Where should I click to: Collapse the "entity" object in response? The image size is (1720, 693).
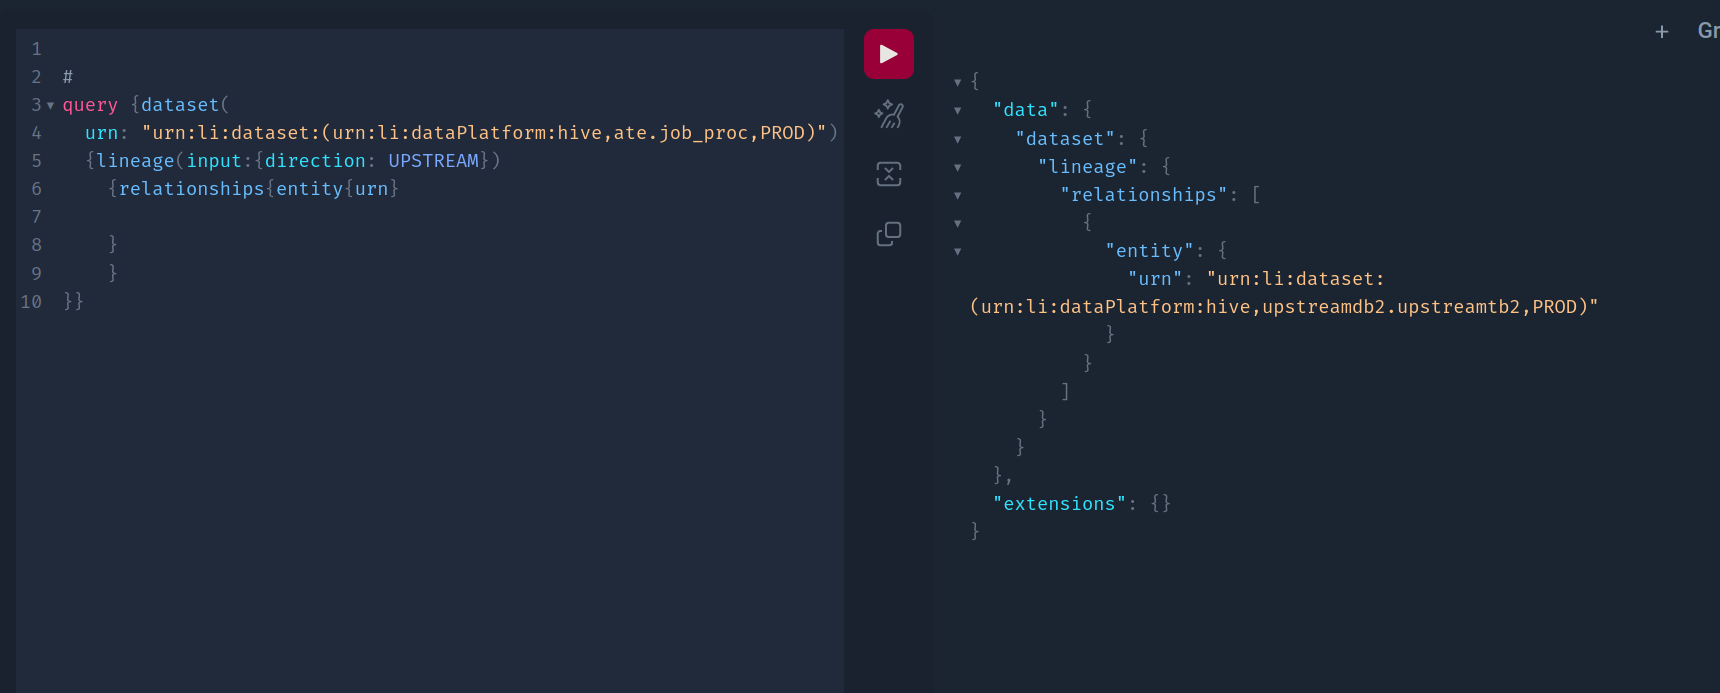957,251
